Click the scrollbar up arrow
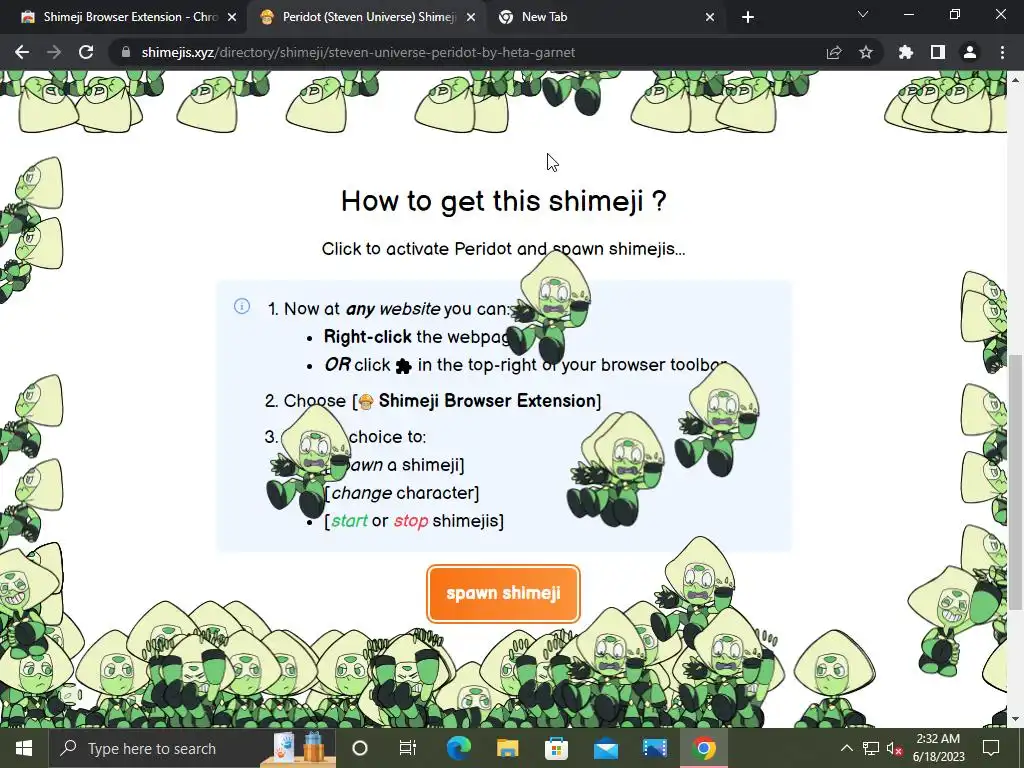1024x768 pixels. tap(1016, 80)
